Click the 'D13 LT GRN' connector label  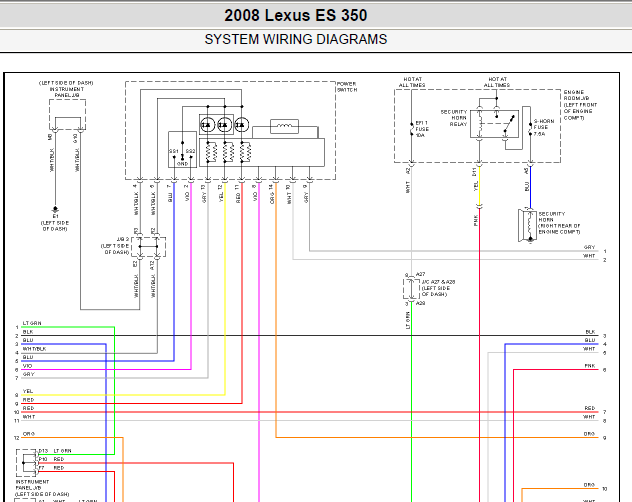click(x=55, y=451)
